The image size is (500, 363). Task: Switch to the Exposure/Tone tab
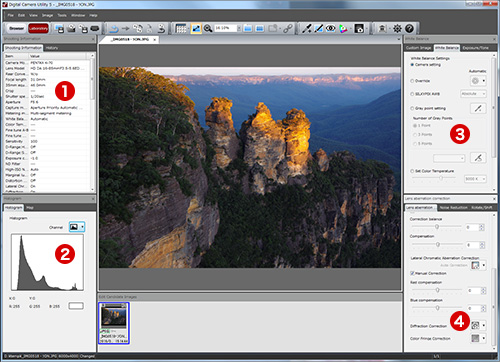tap(476, 48)
